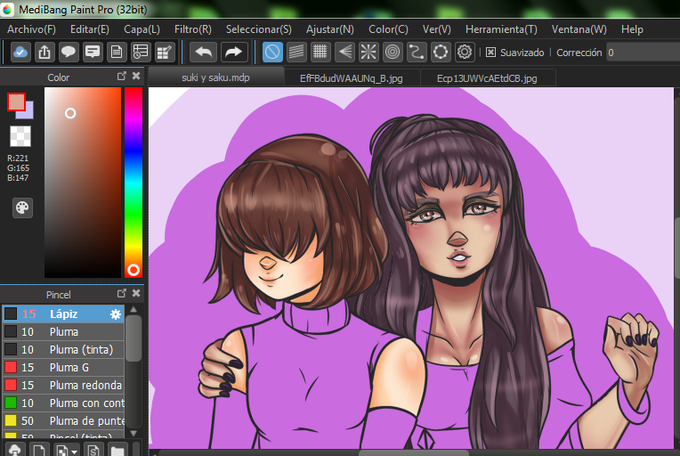680x456 pixels.
Task: Pop out the Color panel
Action: [121, 76]
